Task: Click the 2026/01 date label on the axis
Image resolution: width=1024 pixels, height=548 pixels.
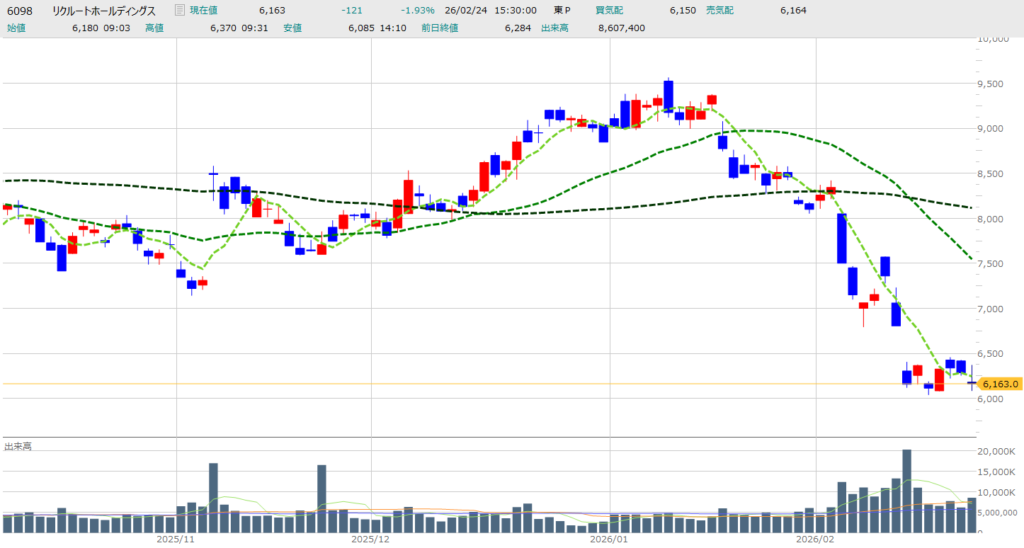Action: coord(607,538)
